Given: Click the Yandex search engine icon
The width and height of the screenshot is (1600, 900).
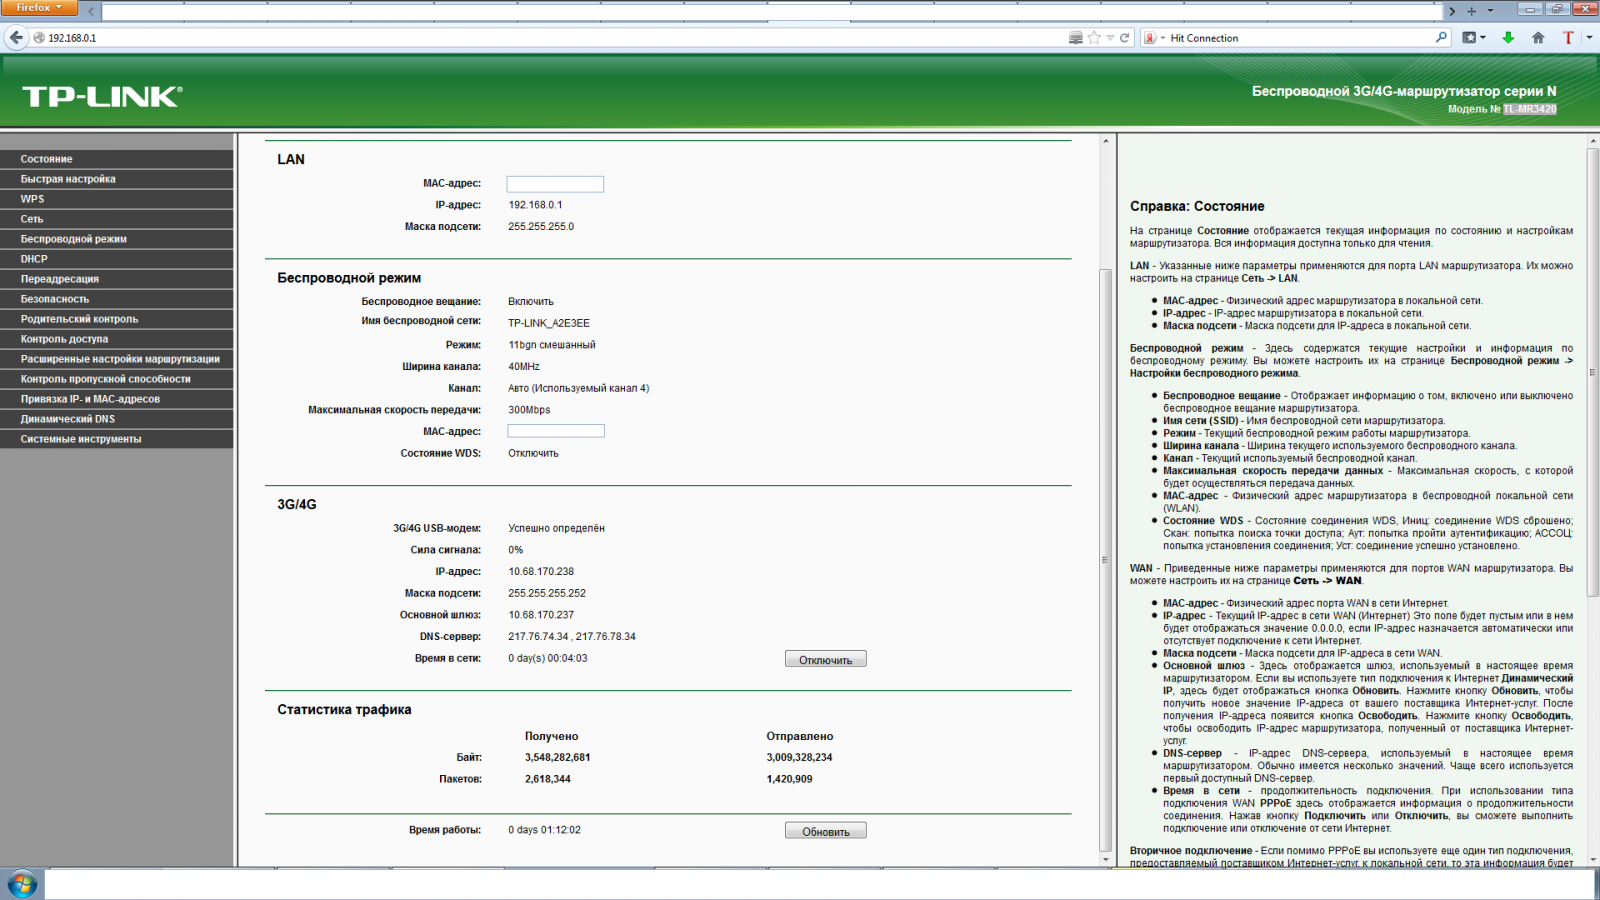Looking at the screenshot, I should click(x=1150, y=38).
